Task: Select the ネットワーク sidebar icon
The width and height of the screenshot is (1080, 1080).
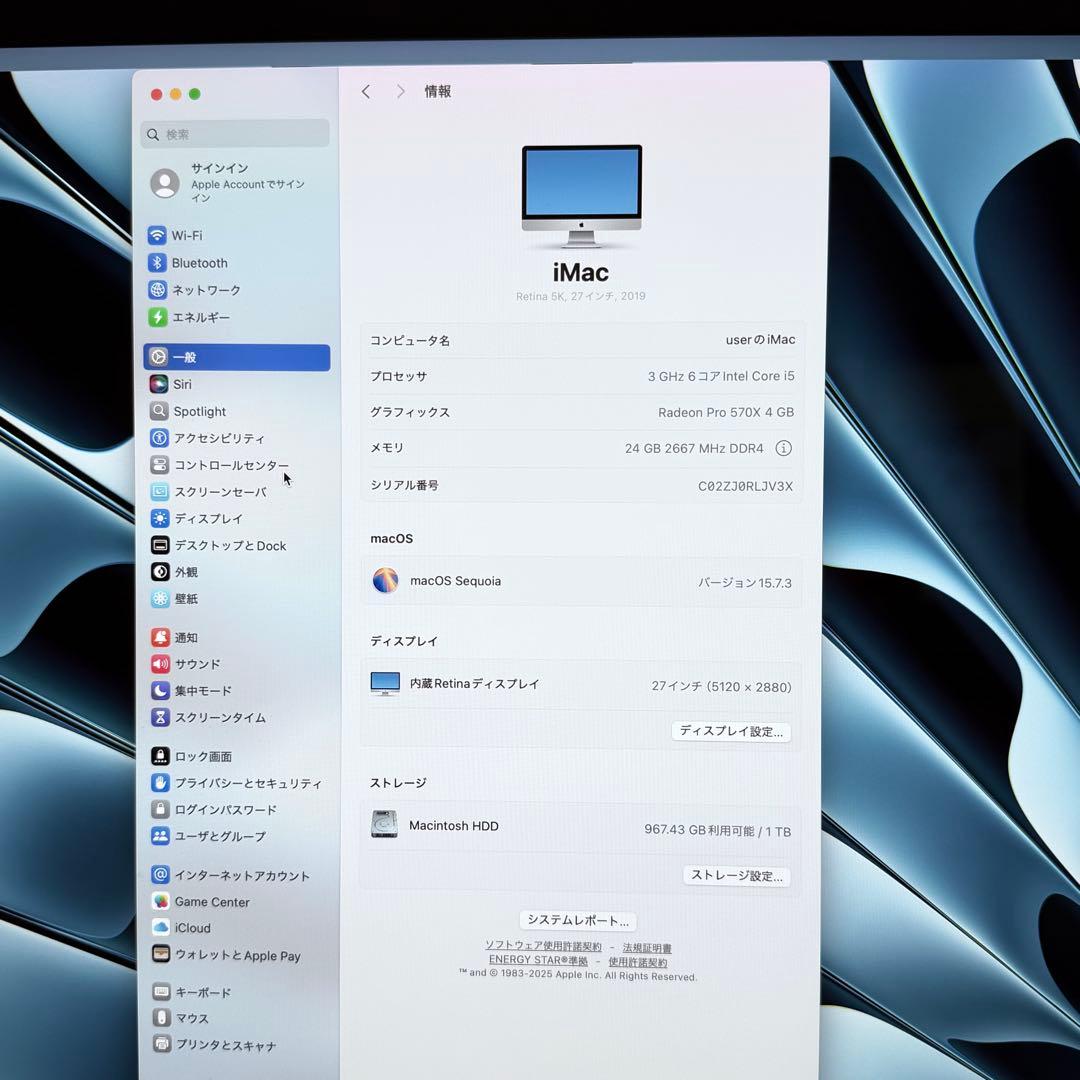Action: (x=205, y=290)
